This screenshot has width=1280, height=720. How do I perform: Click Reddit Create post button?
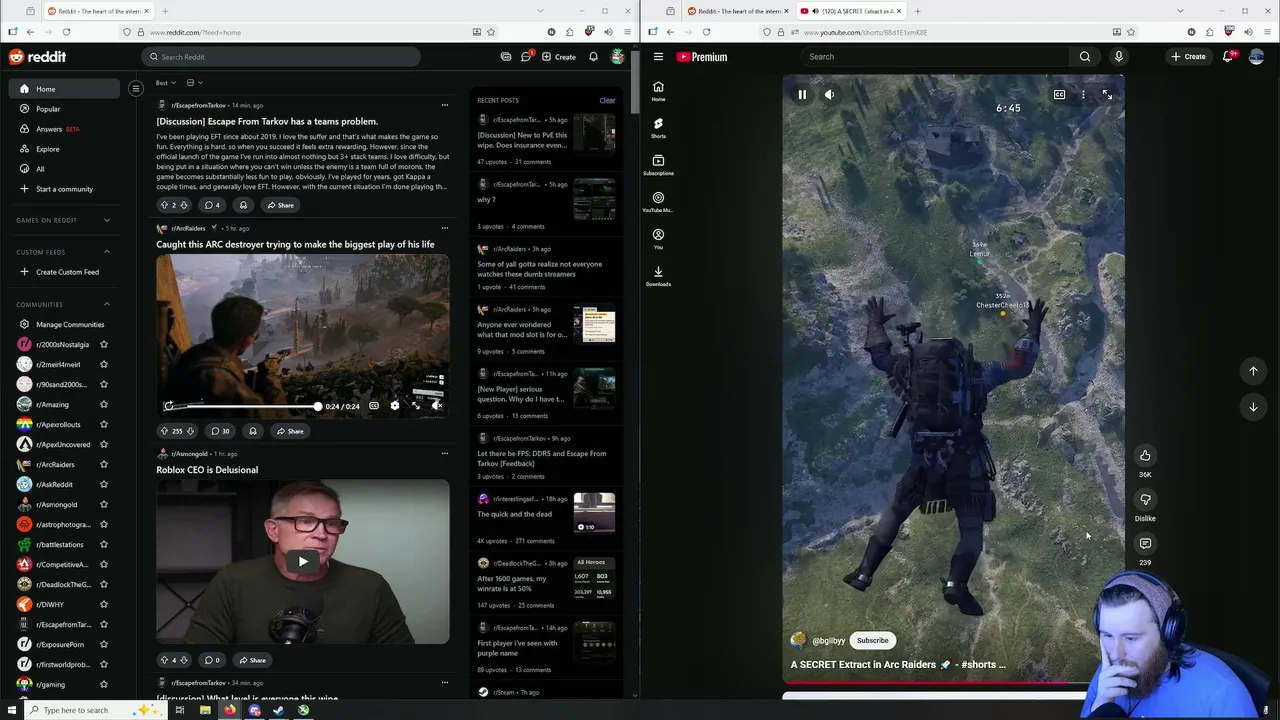click(559, 57)
